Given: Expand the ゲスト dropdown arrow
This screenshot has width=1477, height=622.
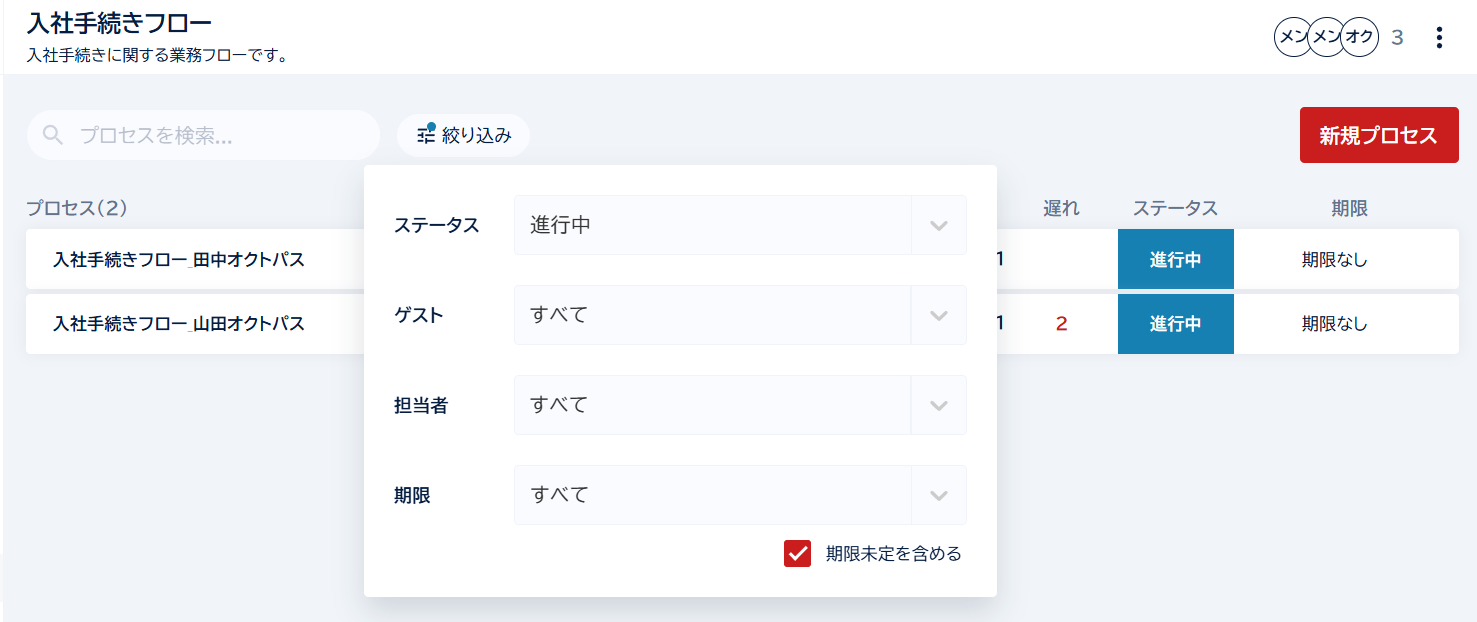Looking at the screenshot, I should [x=938, y=315].
